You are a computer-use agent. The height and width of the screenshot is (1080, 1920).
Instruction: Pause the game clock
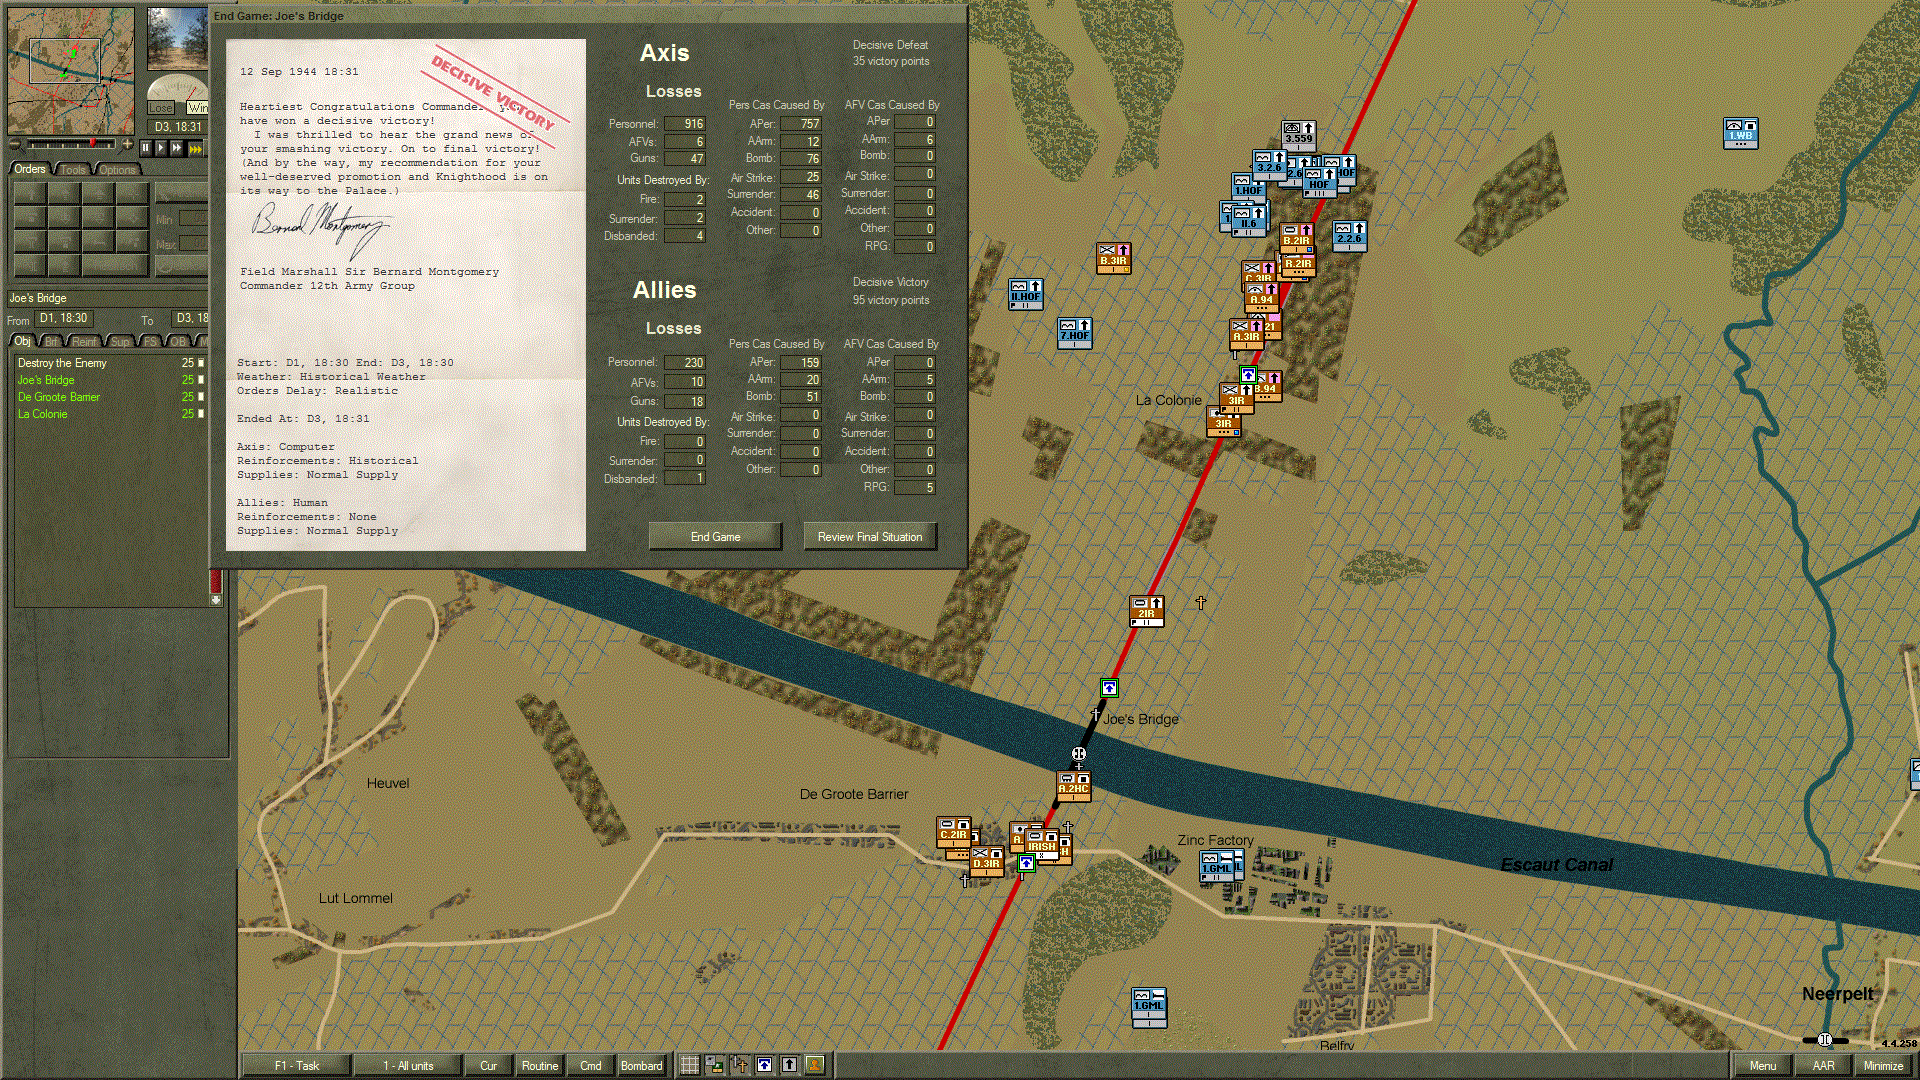pos(145,148)
